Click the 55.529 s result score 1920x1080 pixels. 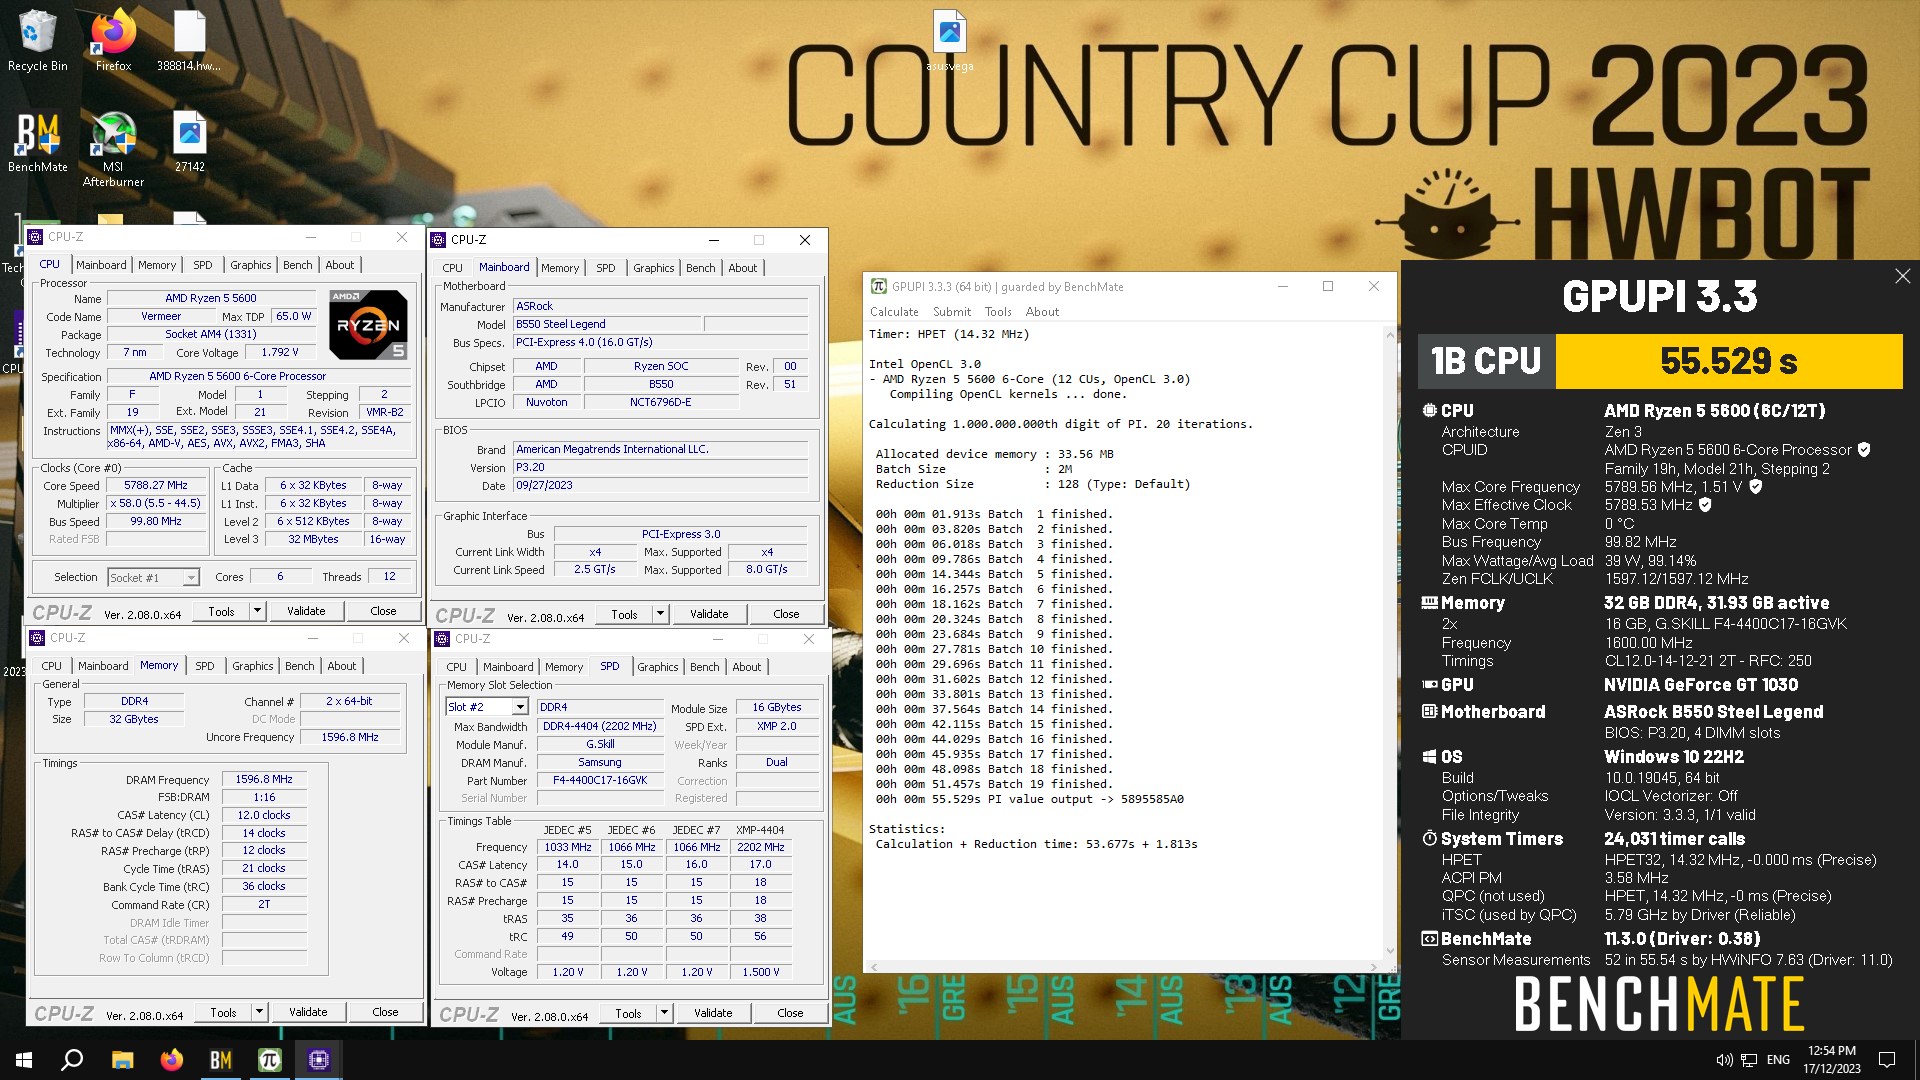[1729, 361]
